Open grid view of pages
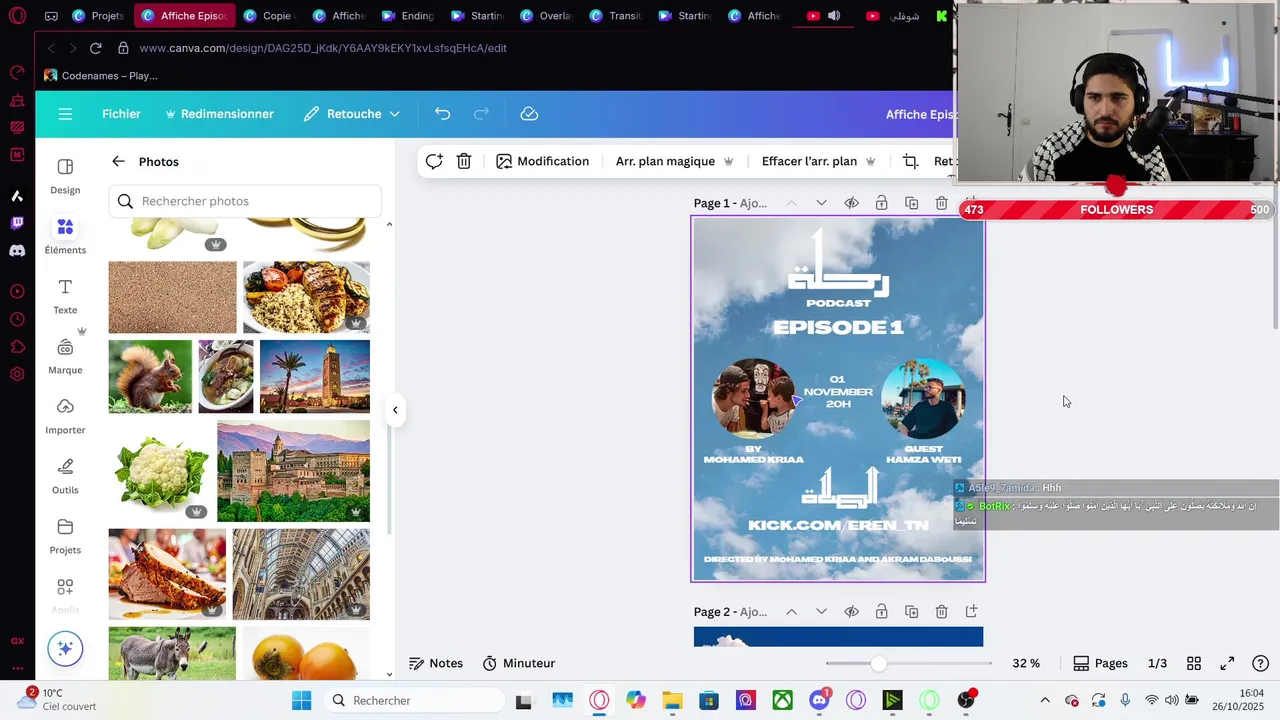This screenshot has height=720, width=1280. coord(1194,663)
